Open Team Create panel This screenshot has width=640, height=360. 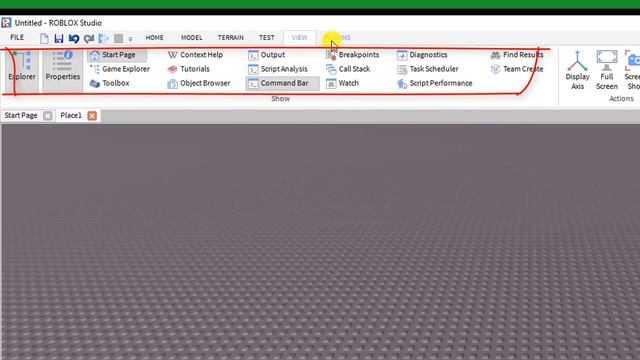[x=517, y=69]
